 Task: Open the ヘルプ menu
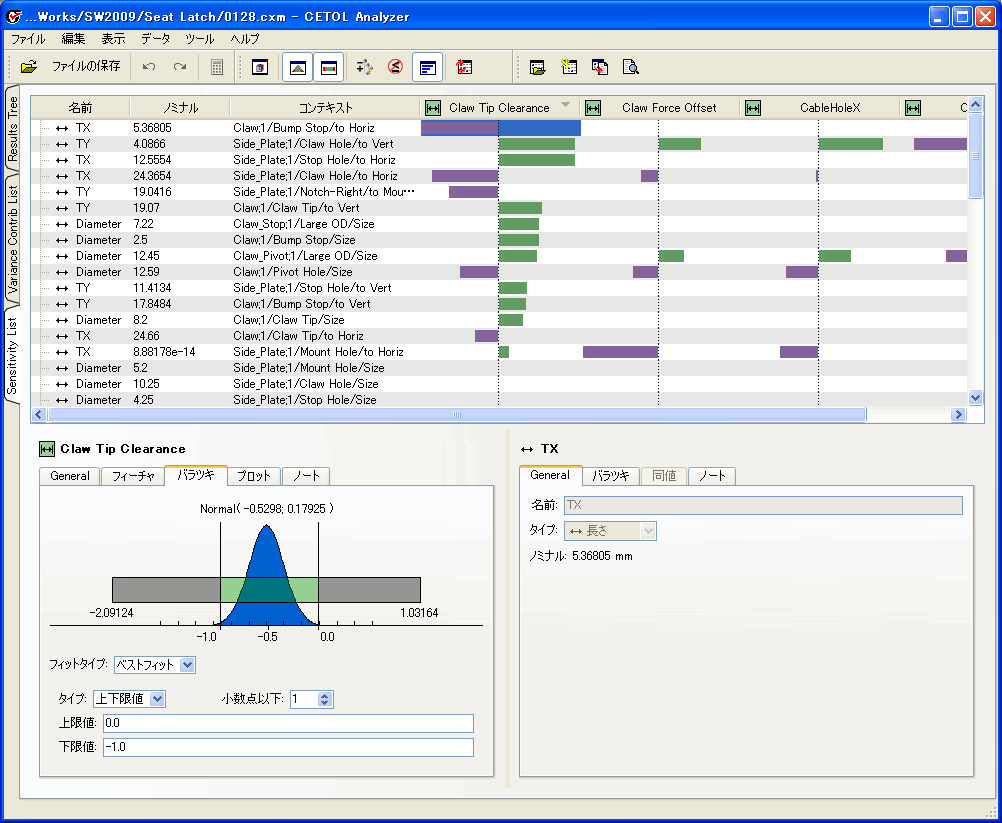[x=245, y=39]
